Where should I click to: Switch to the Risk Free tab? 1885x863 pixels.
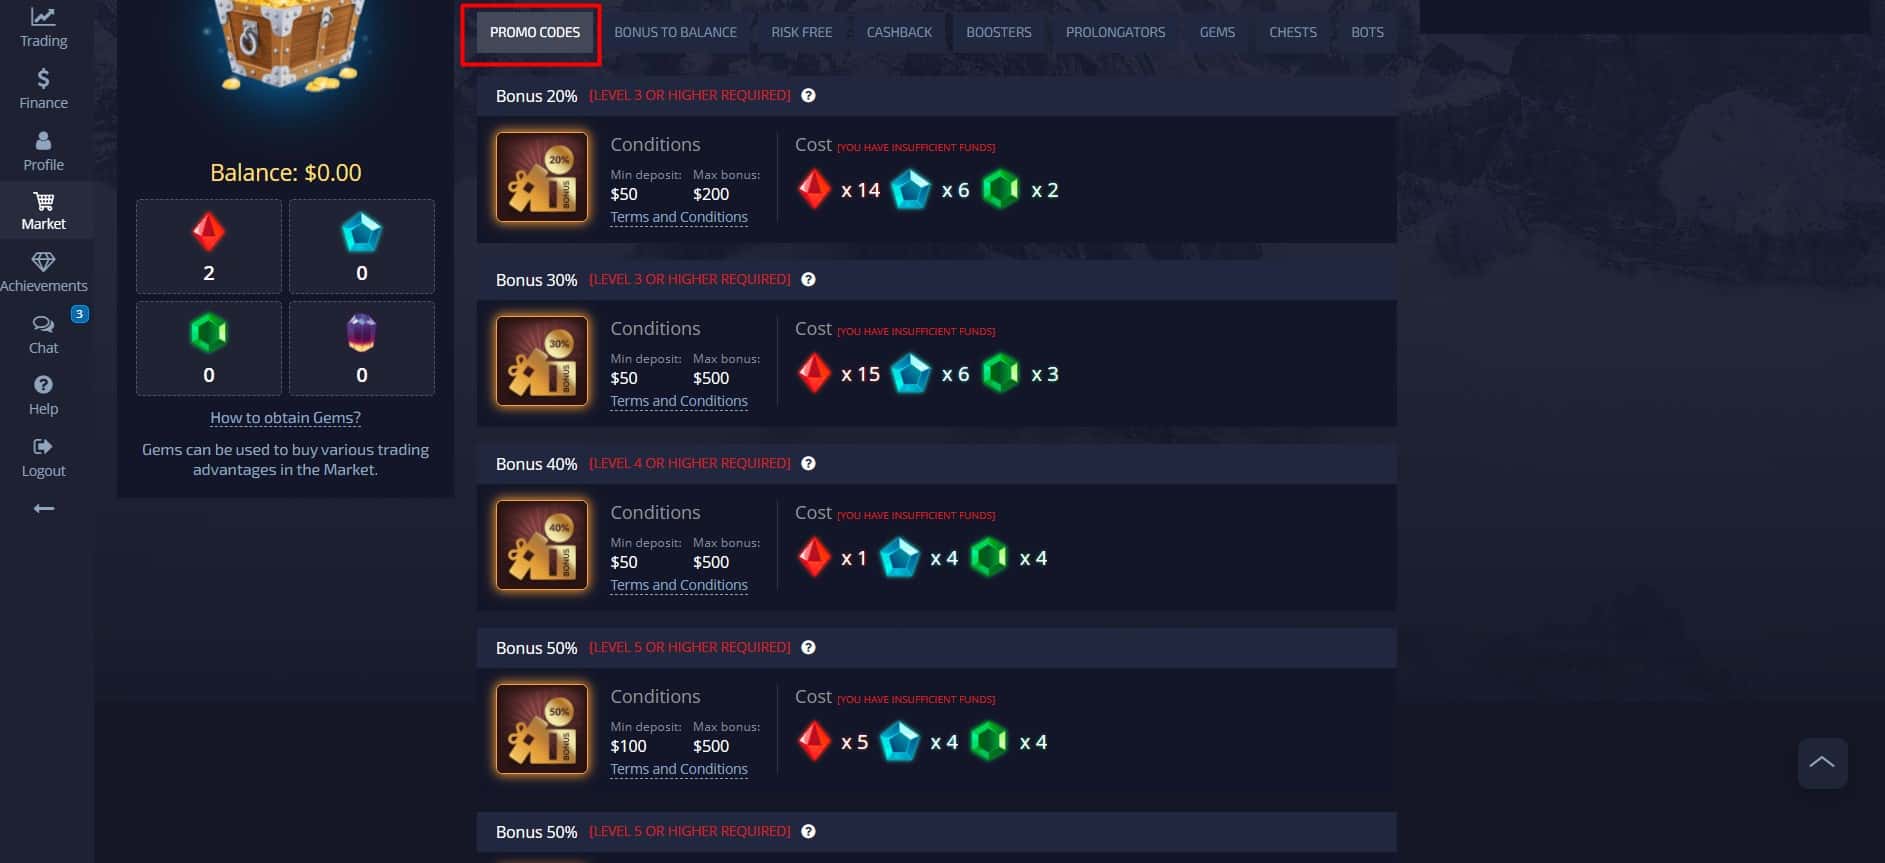pyautogui.click(x=802, y=32)
